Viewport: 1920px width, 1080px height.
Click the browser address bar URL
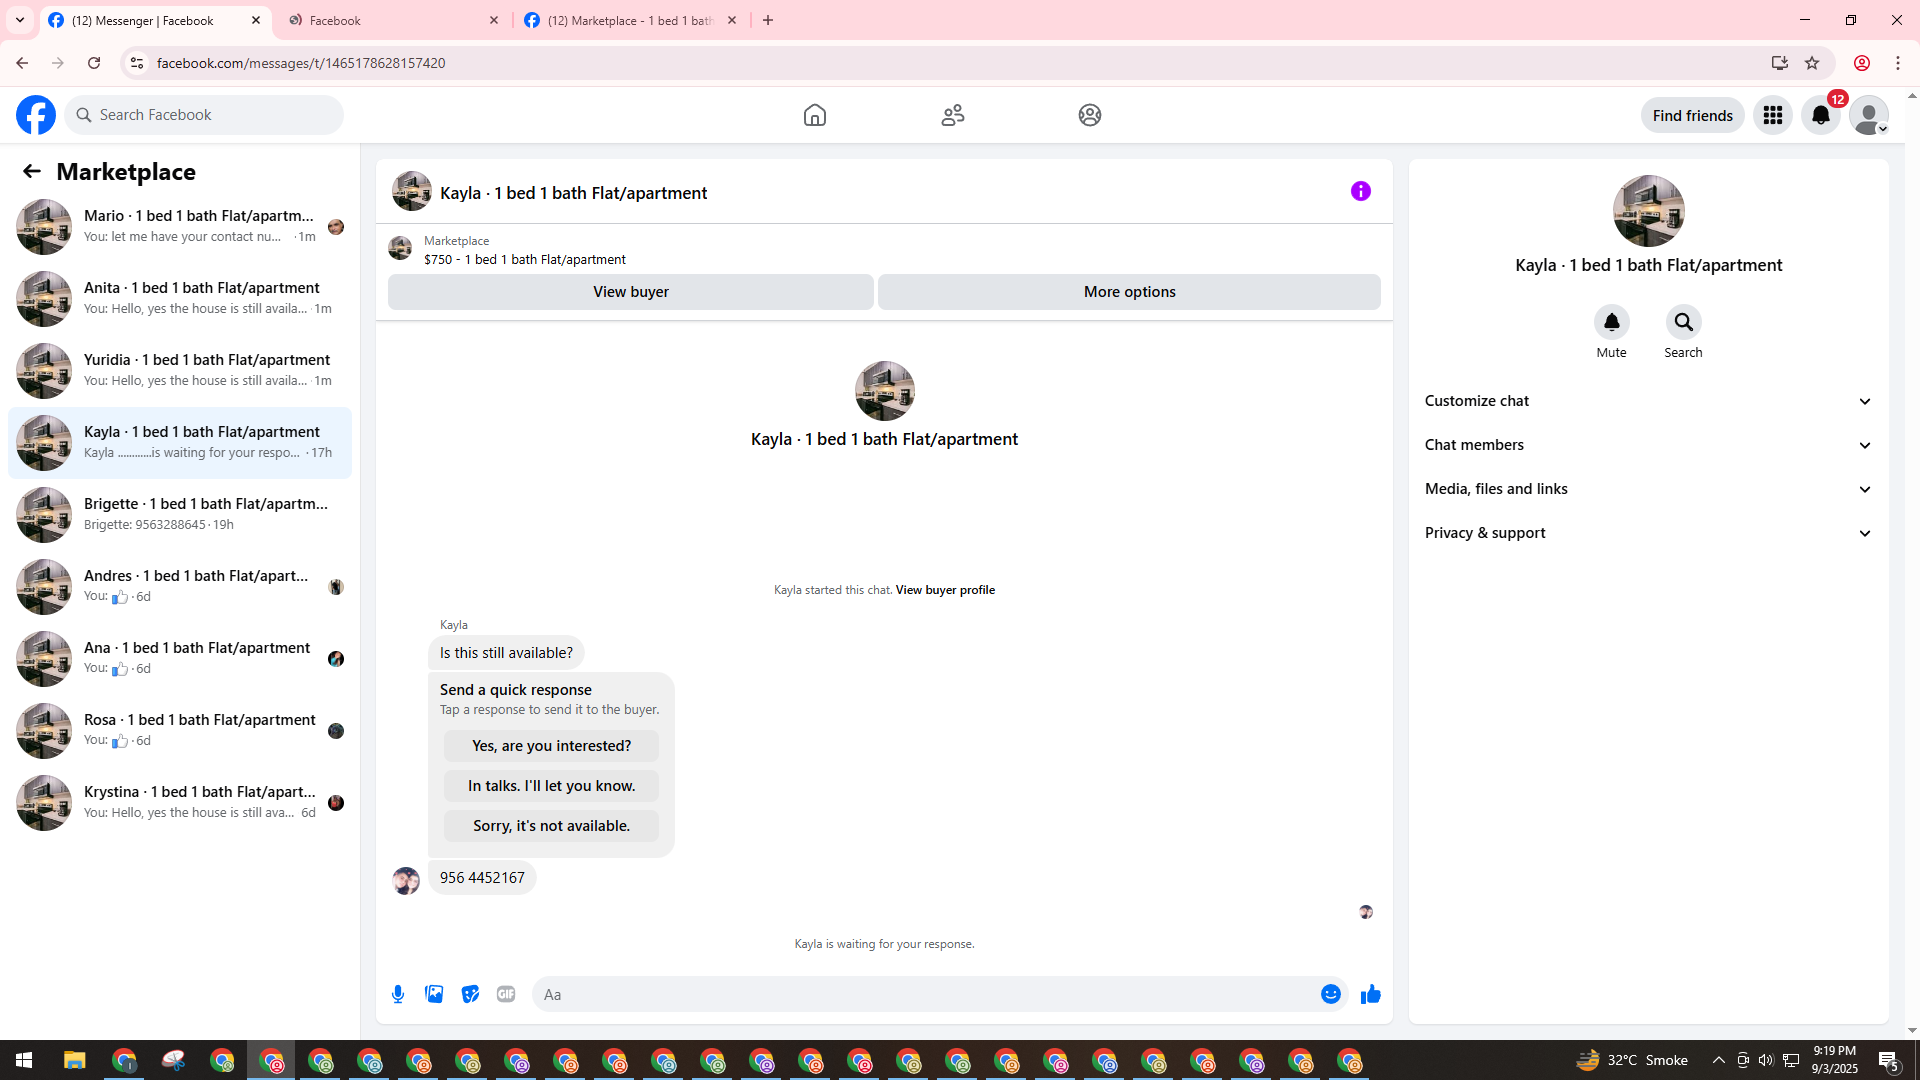[301, 63]
